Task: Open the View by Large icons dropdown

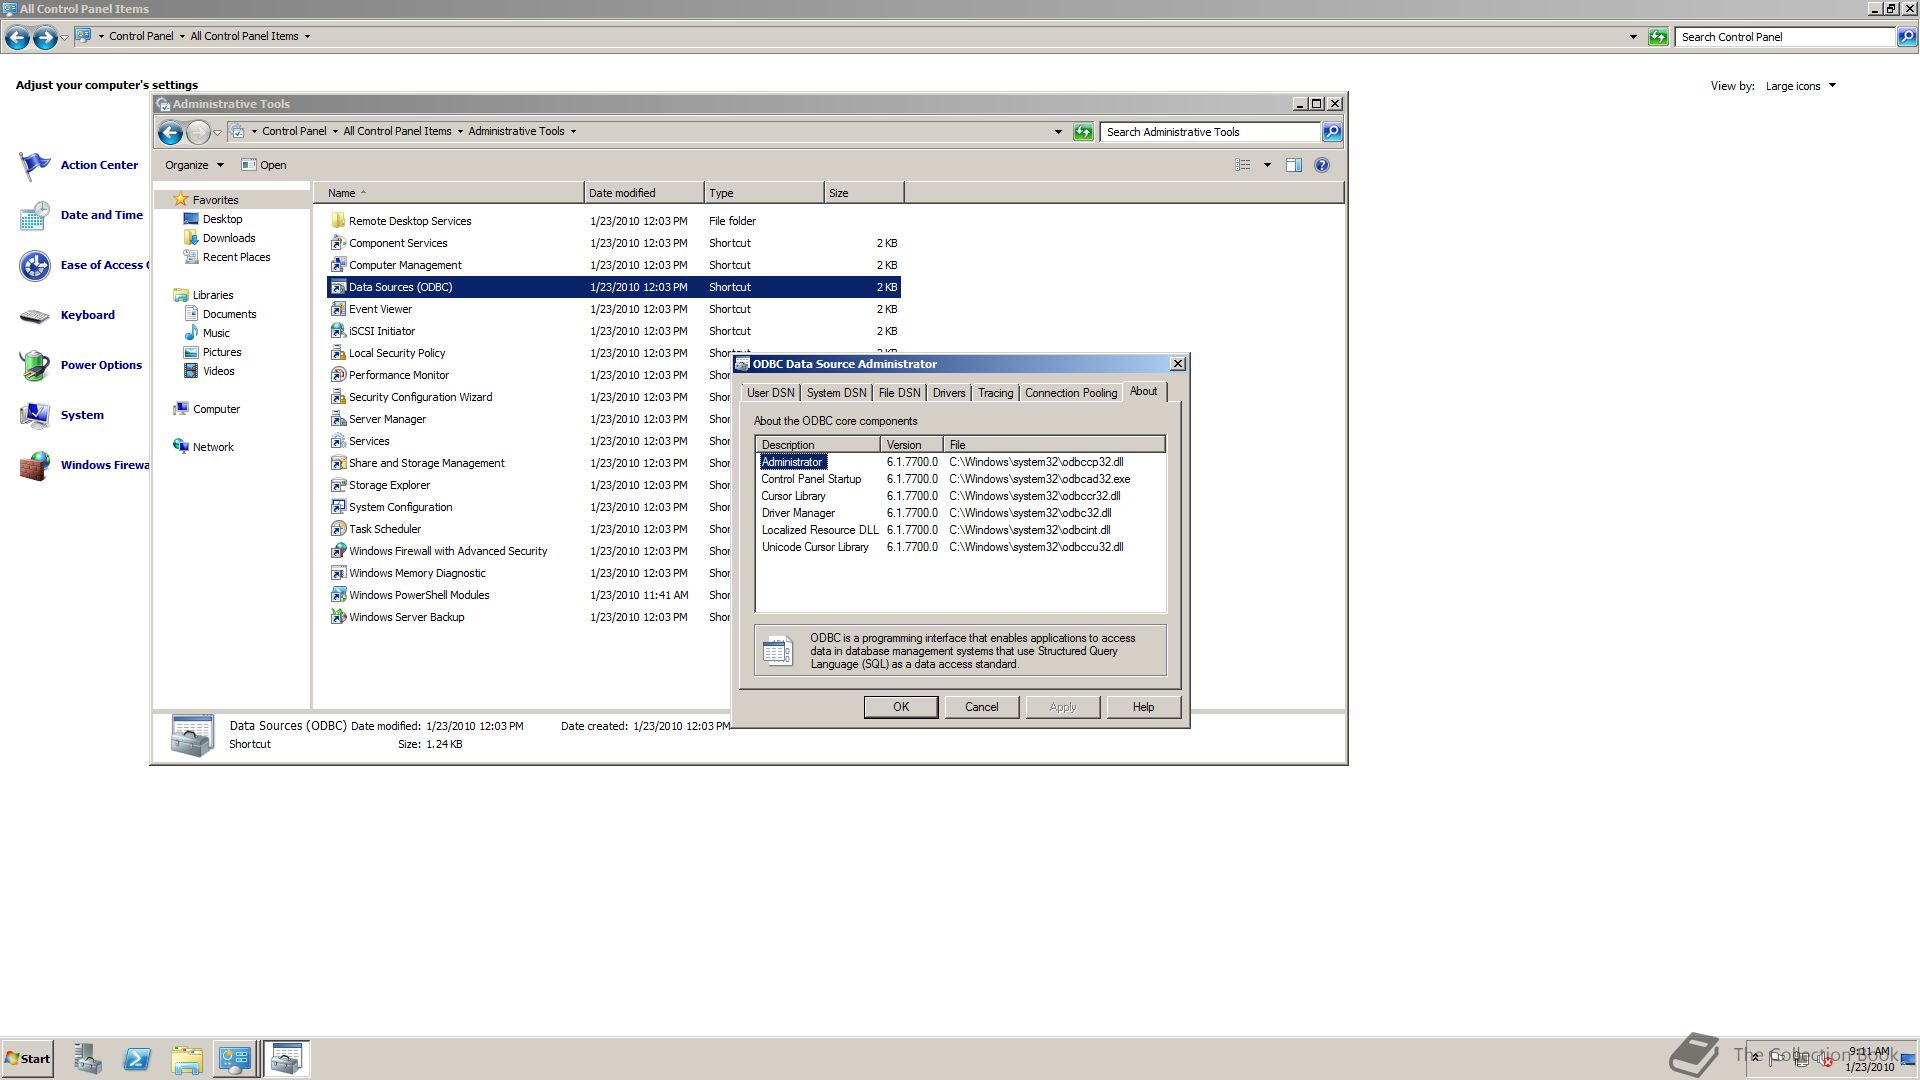Action: [x=1801, y=86]
